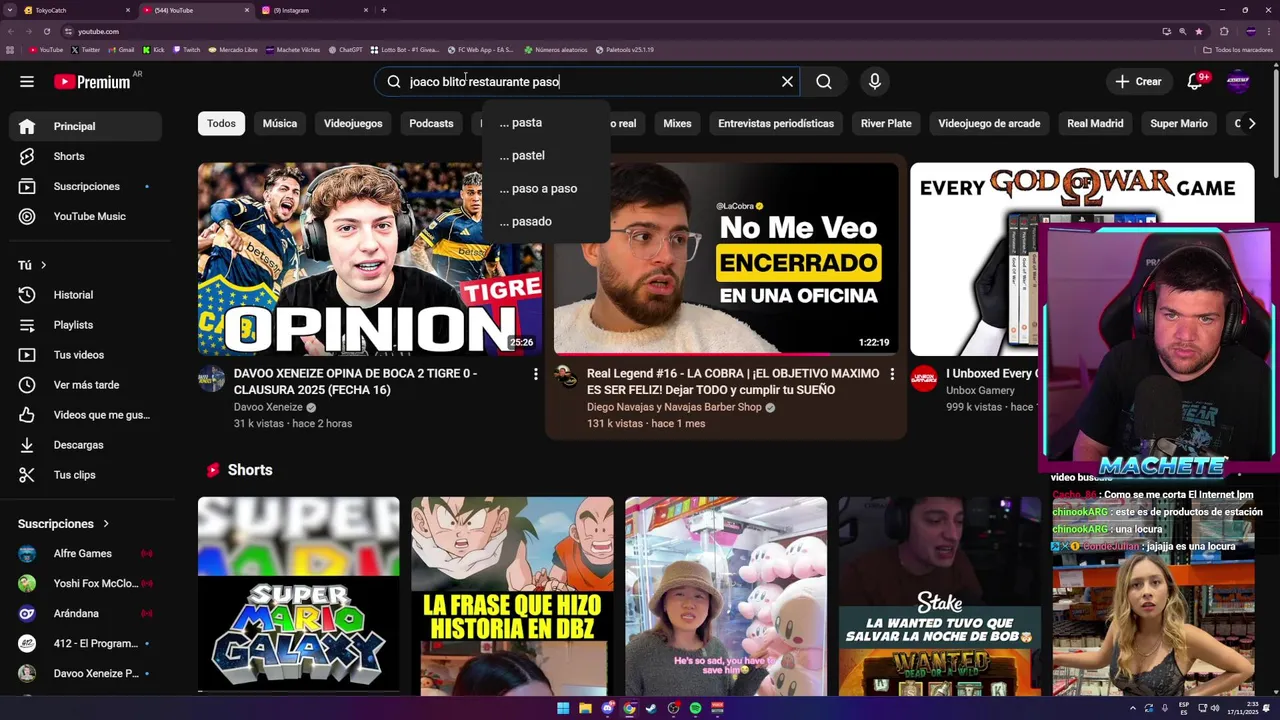Go to Principal in the sidebar
The image size is (1280, 720).
coord(85,126)
